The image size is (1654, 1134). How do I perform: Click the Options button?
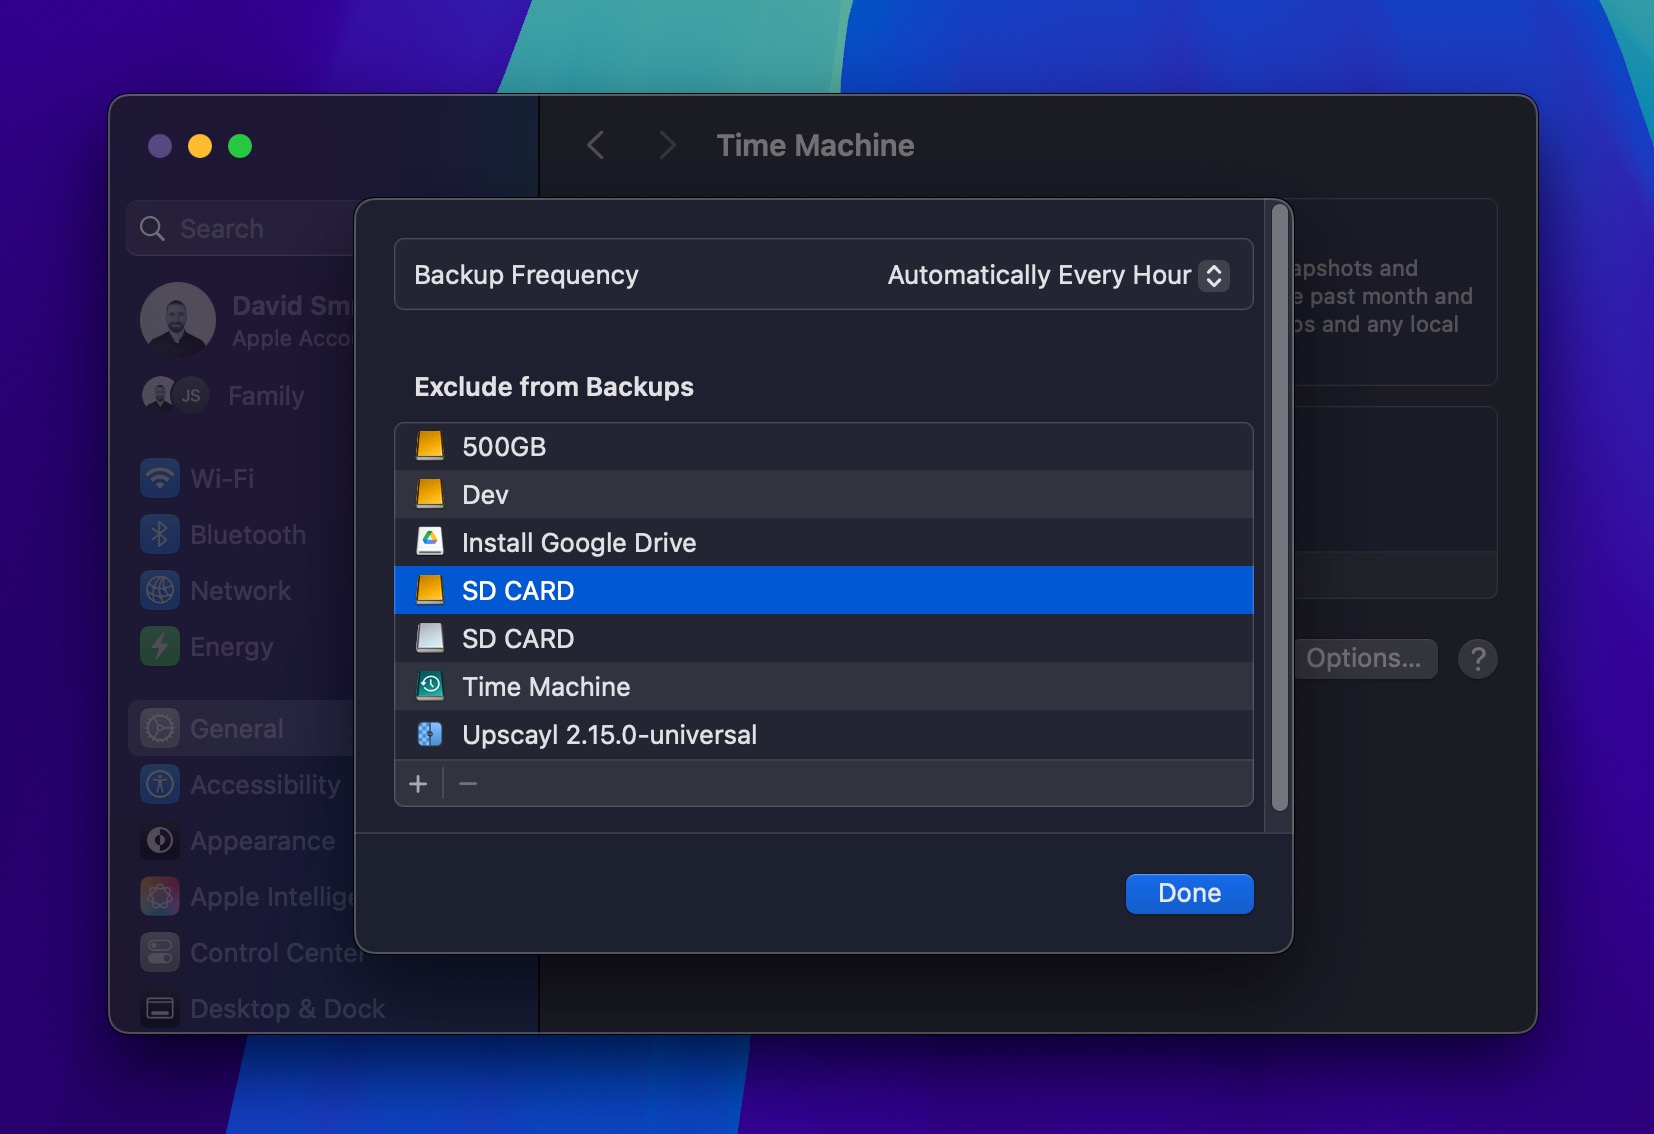(1365, 658)
